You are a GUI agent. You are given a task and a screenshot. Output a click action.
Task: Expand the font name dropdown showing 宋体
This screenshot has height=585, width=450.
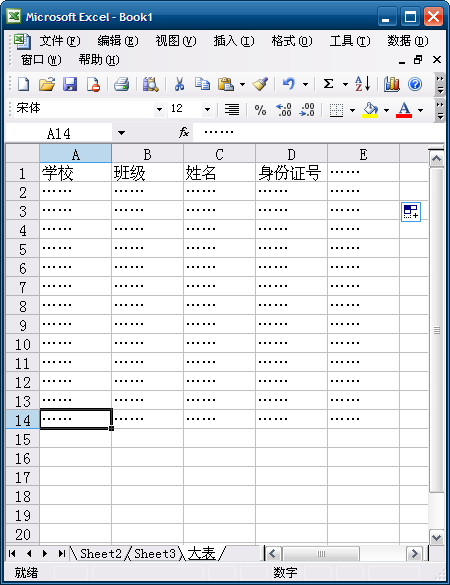tap(159, 110)
